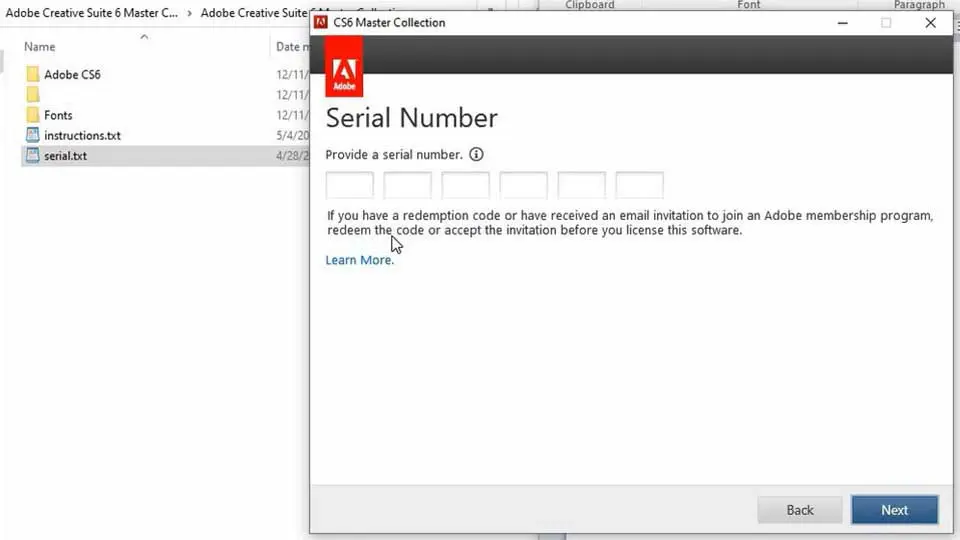This screenshot has height=540, width=960.
Task: Click the Clipboard group label in background ribbon
Action: 590,5
